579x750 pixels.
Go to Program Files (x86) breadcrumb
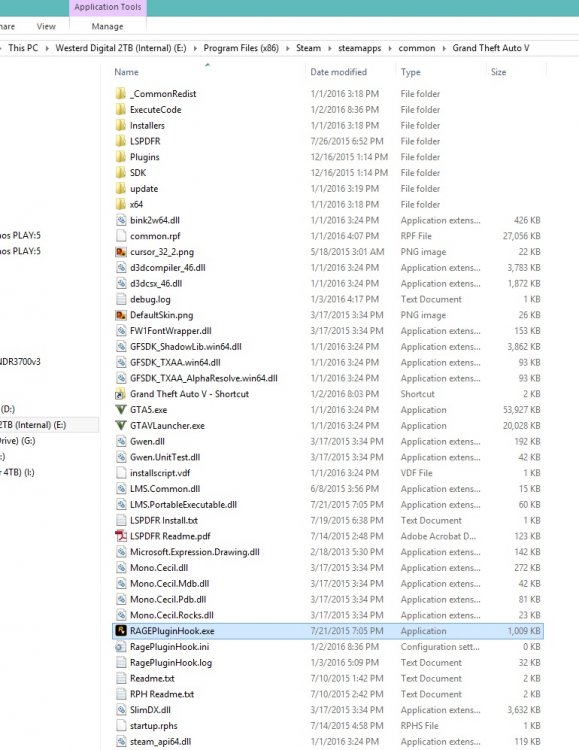point(241,48)
